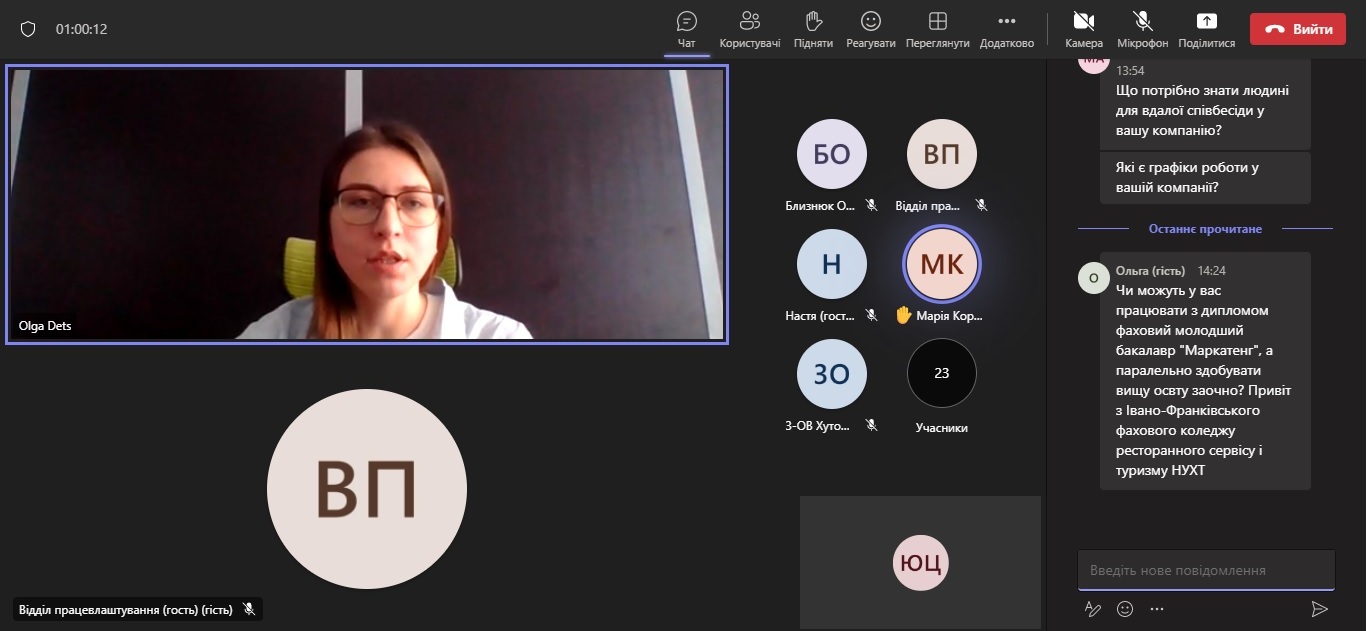Select the small ВП Відділ пра... avatar
The width and height of the screenshot is (1369, 631).
click(x=942, y=154)
